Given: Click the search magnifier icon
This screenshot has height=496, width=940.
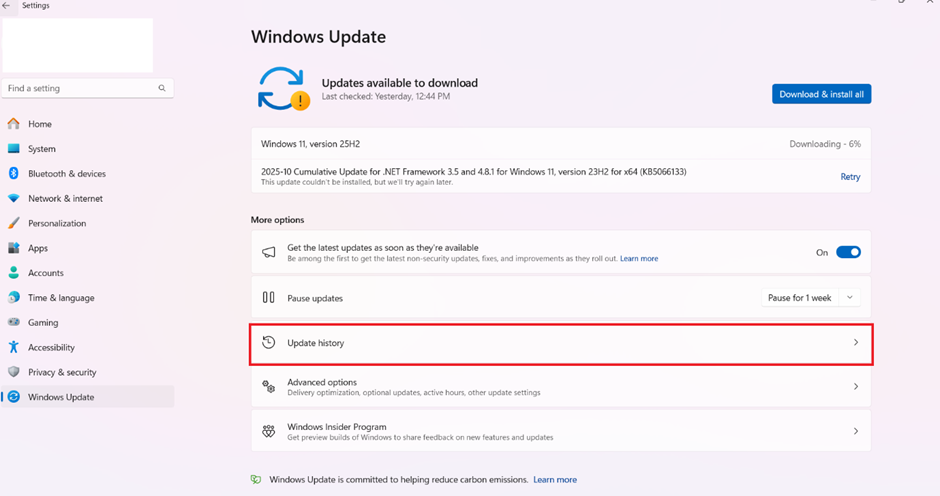Looking at the screenshot, I should pos(162,88).
